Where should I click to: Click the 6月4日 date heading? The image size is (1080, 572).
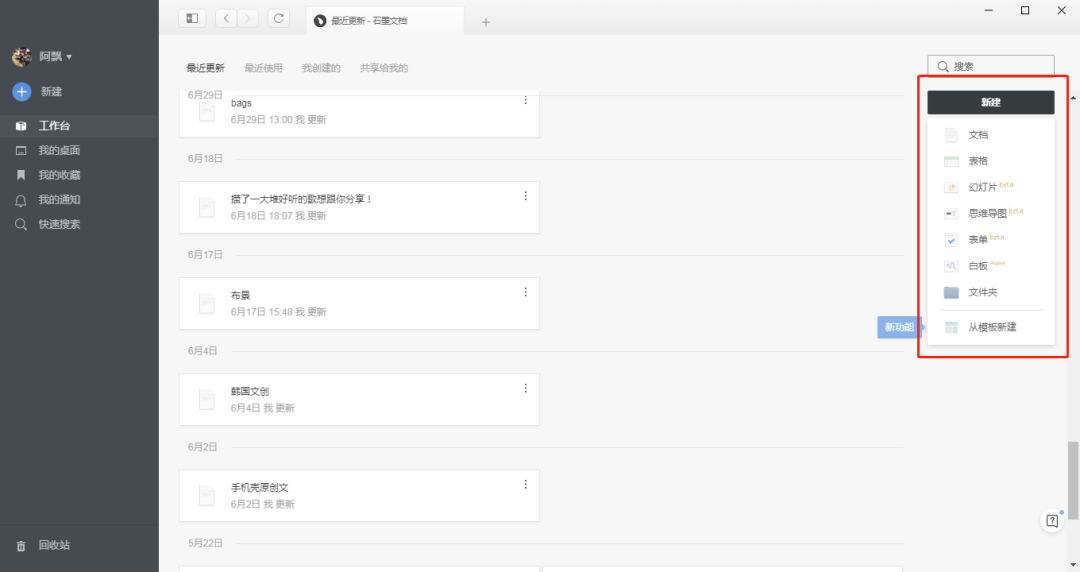pyautogui.click(x=202, y=351)
